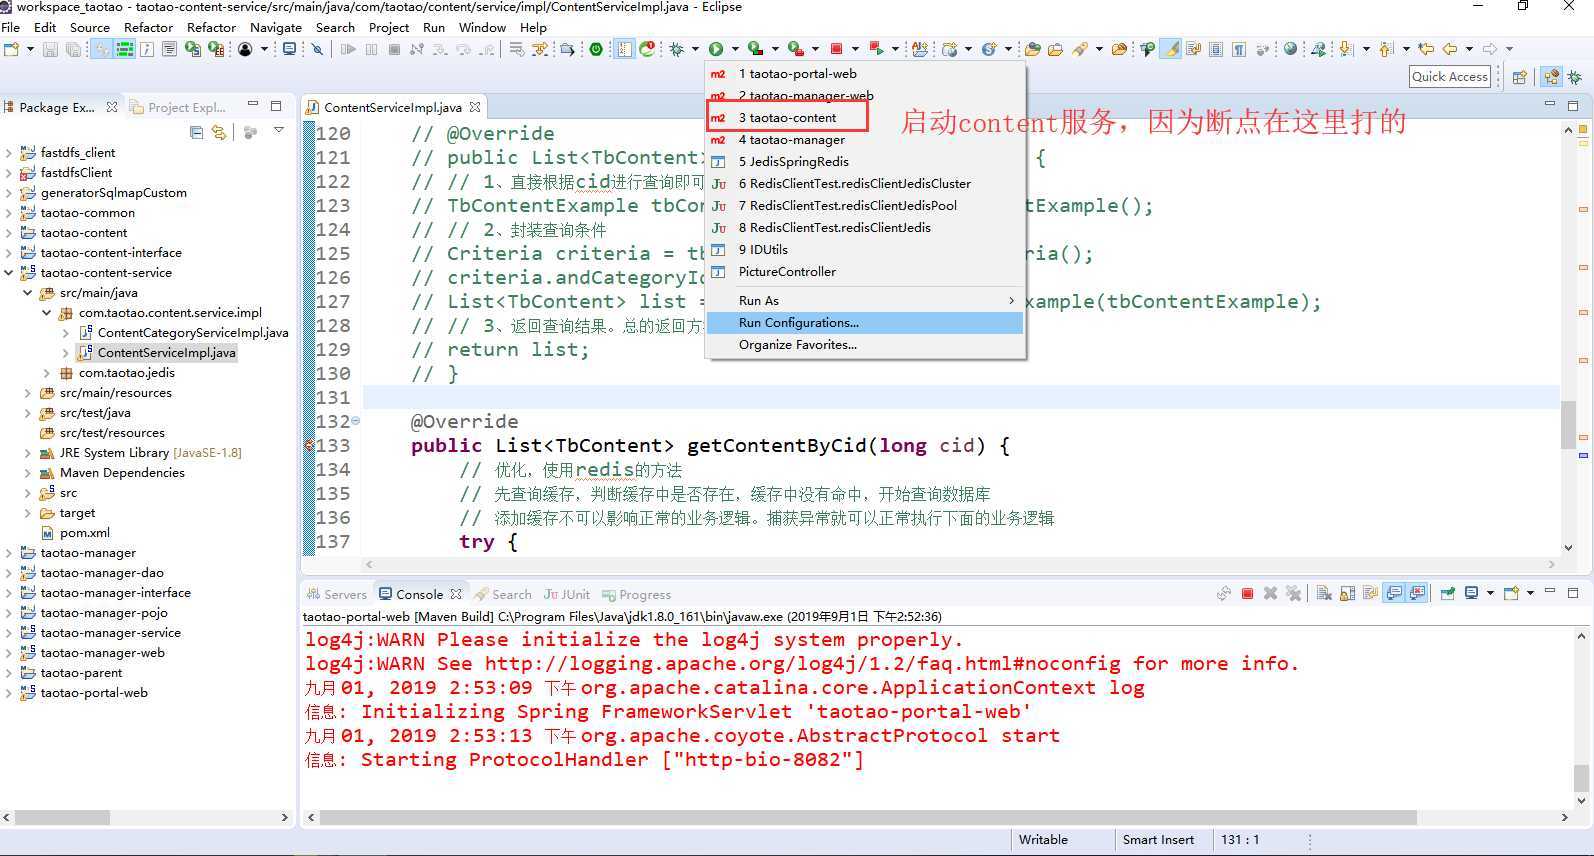Select 1 taotao-portal-web run entry

click(x=865, y=73)
